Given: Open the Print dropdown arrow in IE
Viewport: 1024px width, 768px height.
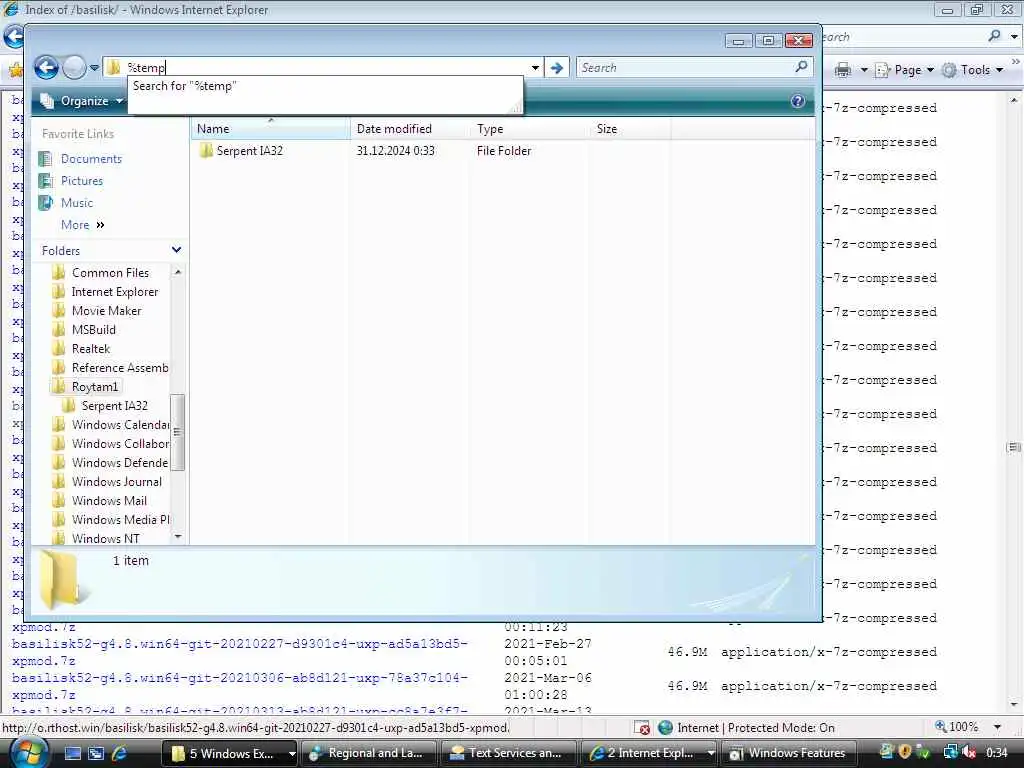Looking at the screenshot, I should 864,70.
